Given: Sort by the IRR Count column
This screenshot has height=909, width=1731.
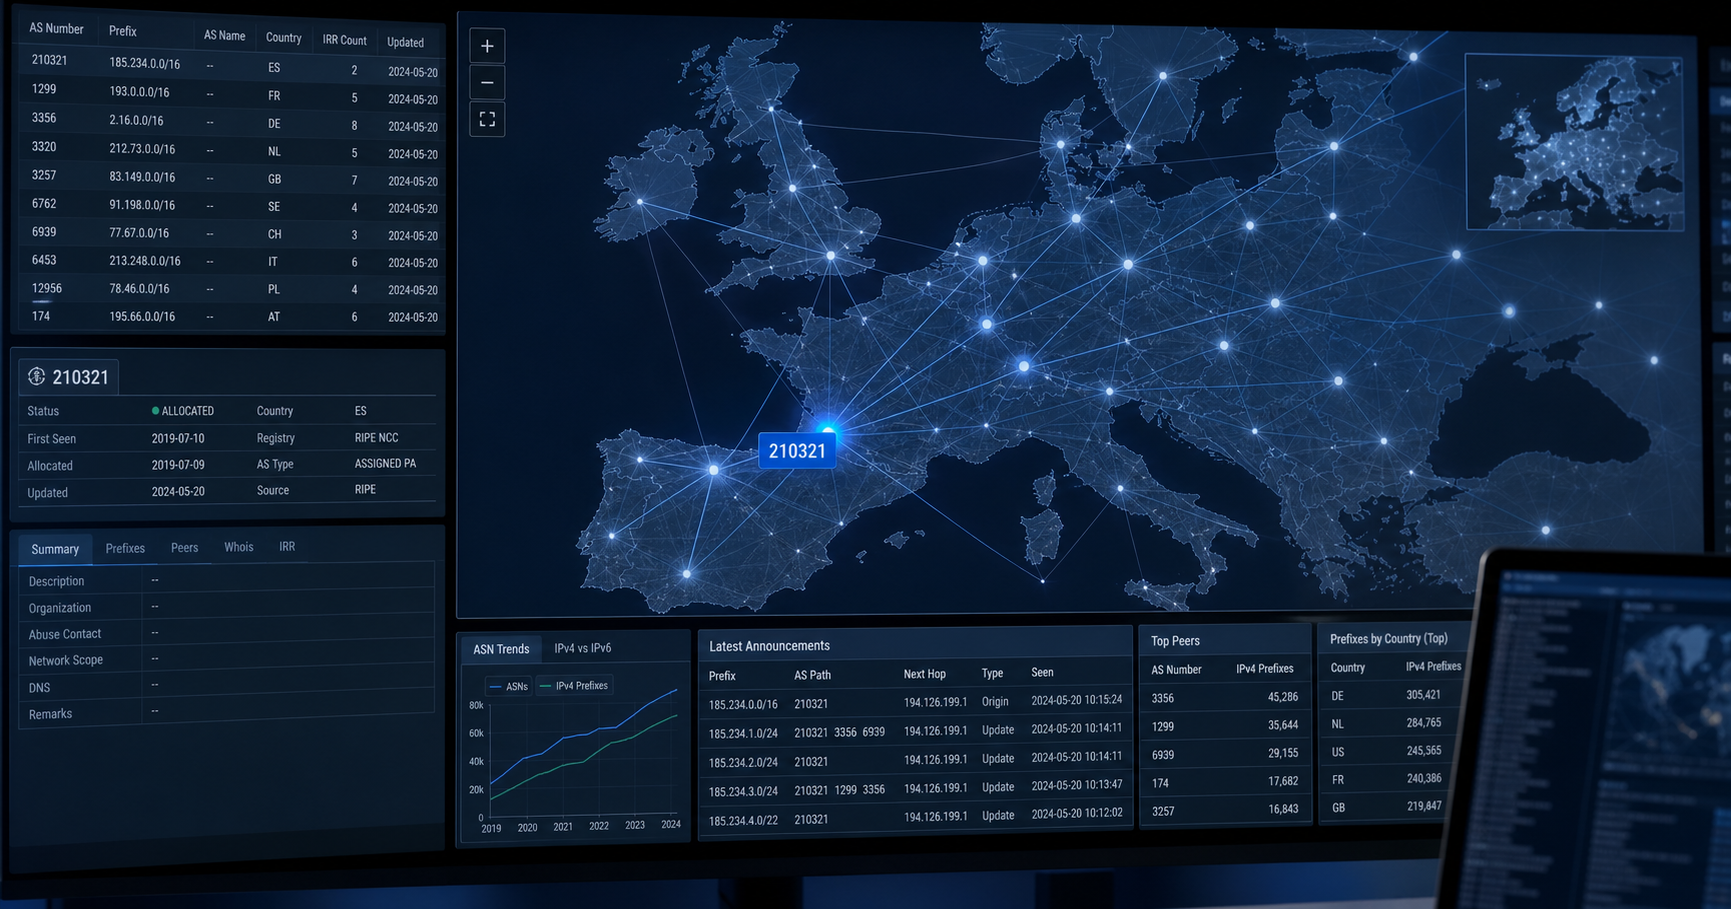Looking at the screenshot, I should (x=344, y=40).
